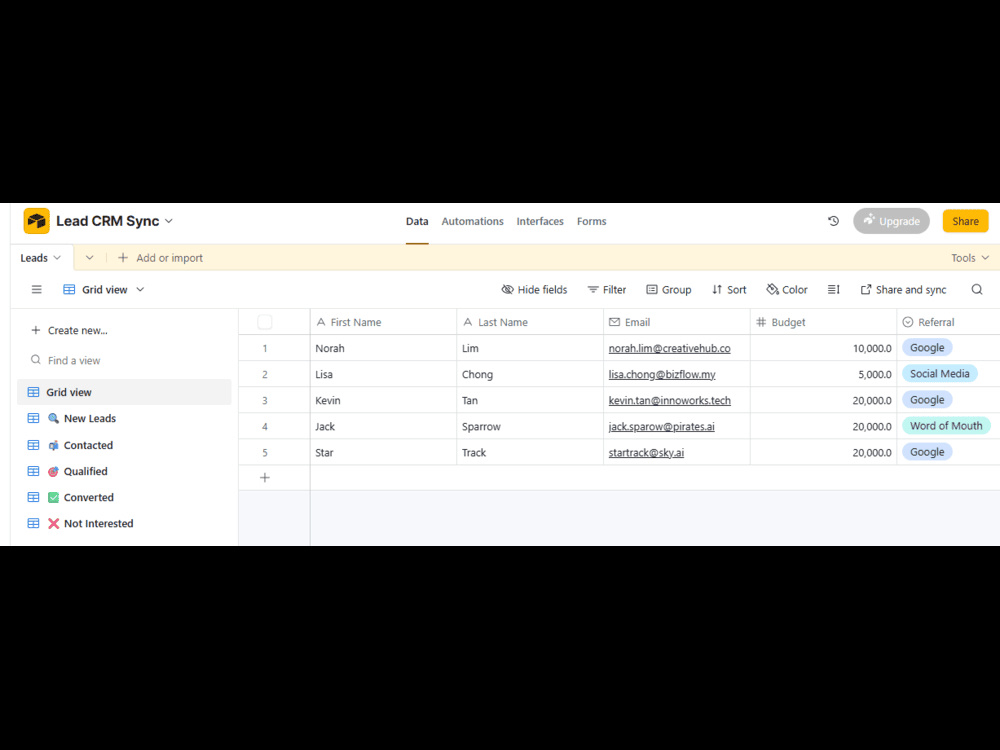The height and width of the screenshot is (750, 1000).
Task: Open email norah.lim@creativehub.co
Action: (x=669, y=348)
